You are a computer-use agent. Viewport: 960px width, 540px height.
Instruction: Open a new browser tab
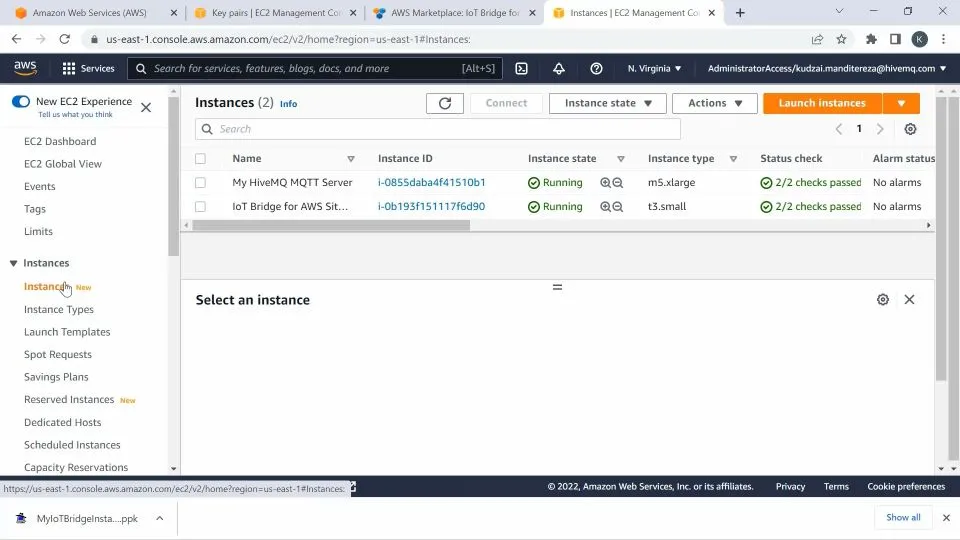coord(740,13)
